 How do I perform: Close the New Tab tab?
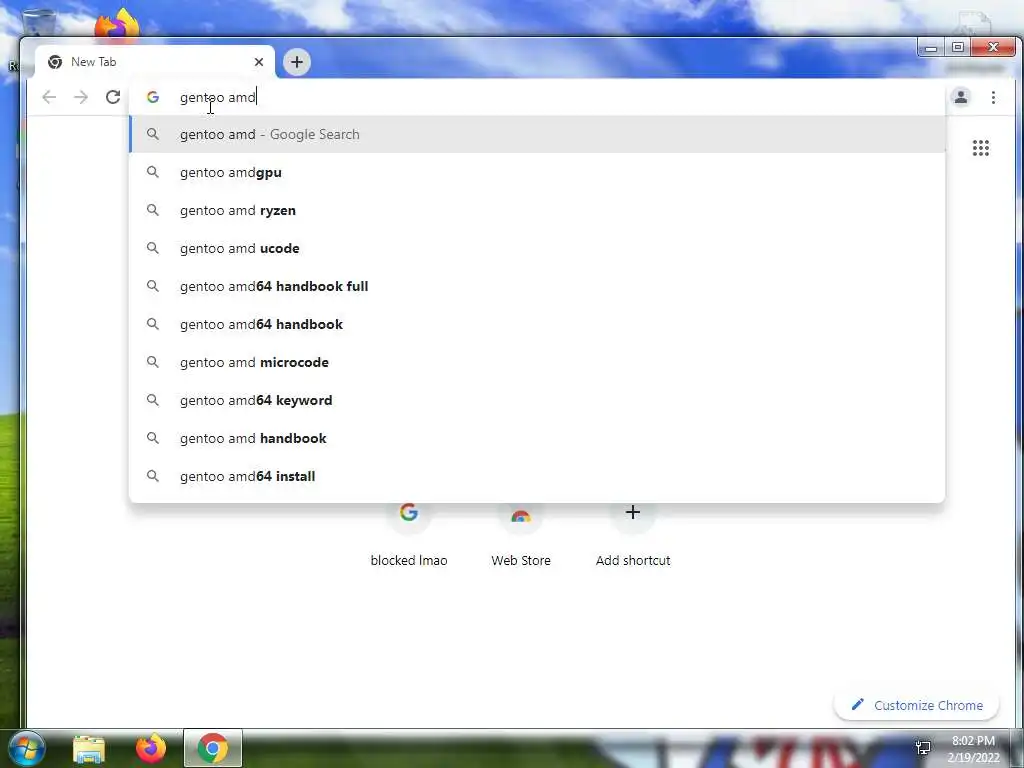(x=259, y=62)
